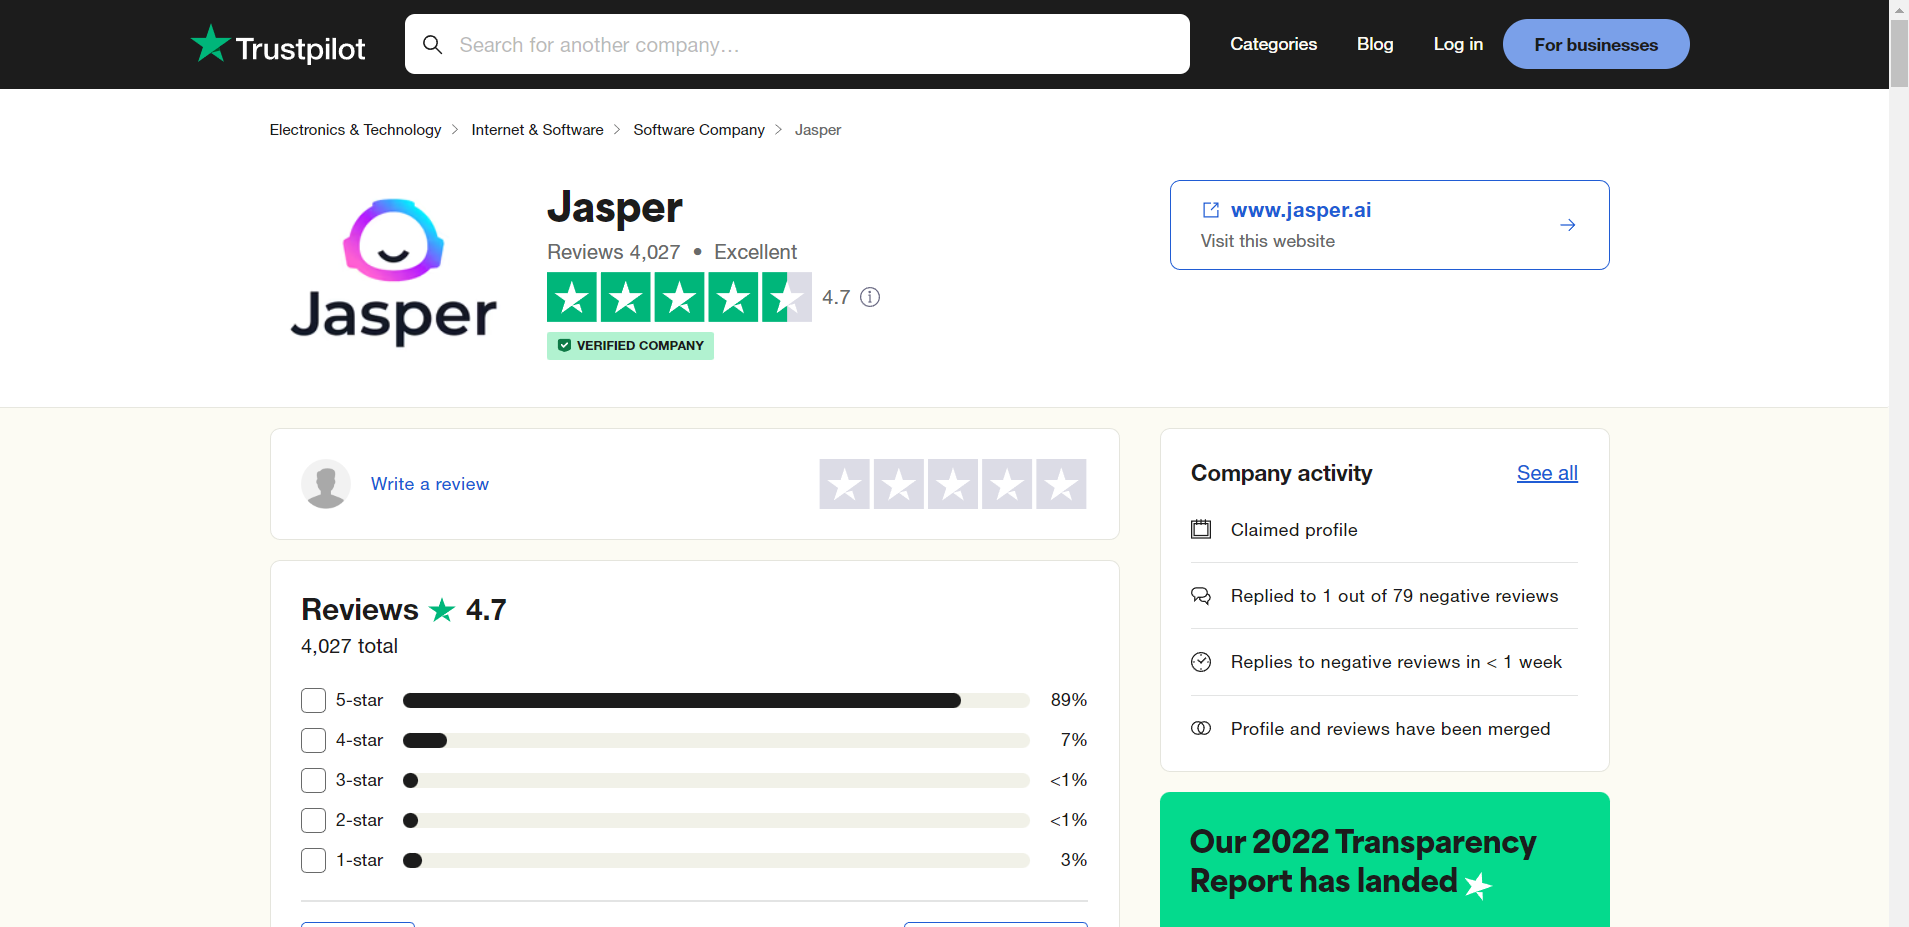Select the first star in review rating
Image resolution: width=1909 pixels, height=927 pixels.
click(x=845, y=485)
